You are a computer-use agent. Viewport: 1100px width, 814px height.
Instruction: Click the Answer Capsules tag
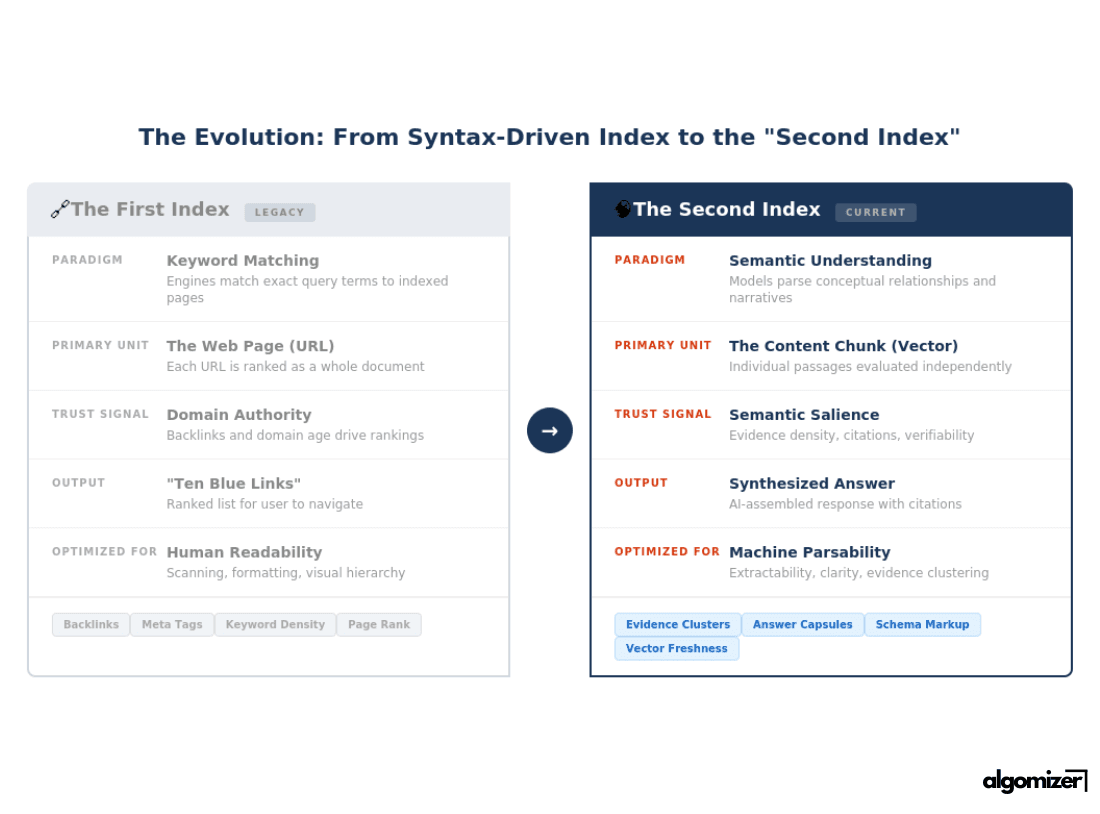coord(803,625)
